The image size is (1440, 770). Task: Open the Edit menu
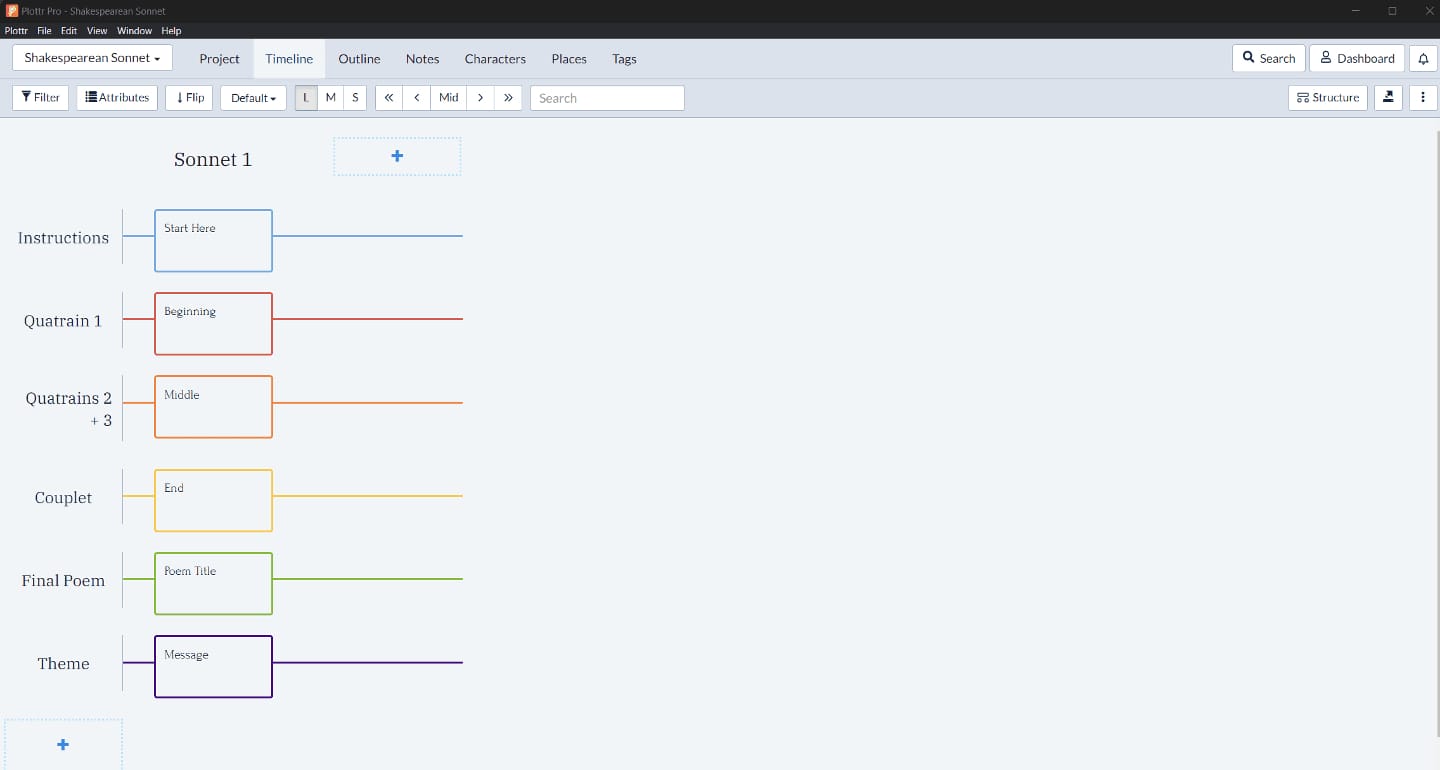(x=69, y=31)
